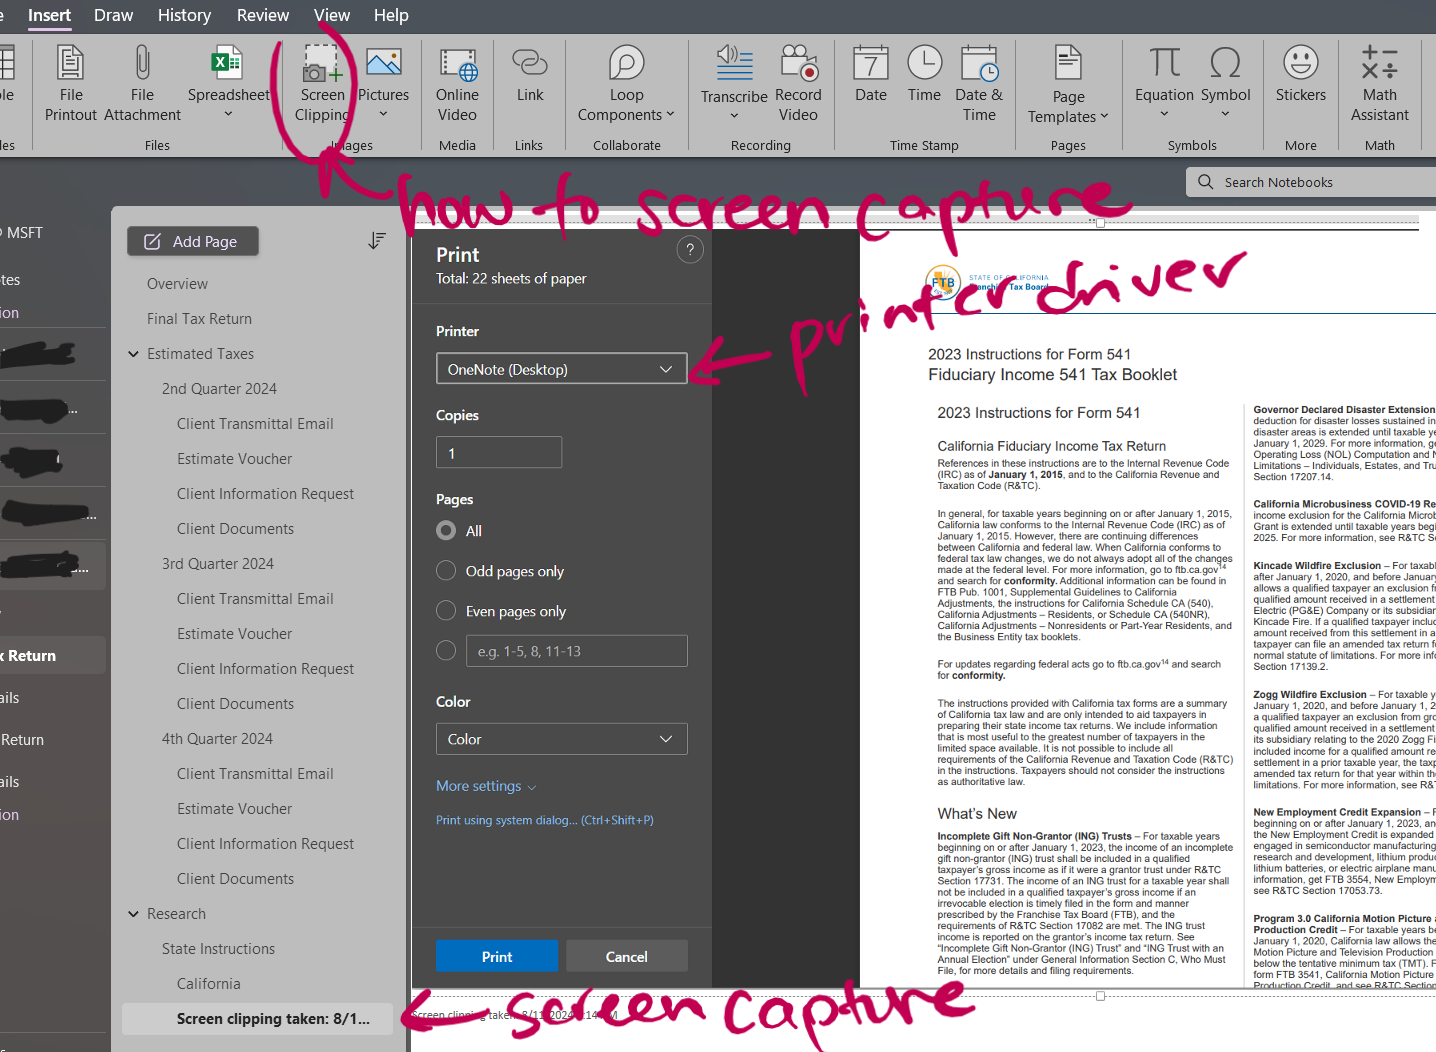
Task: Open the Record Video tool
Action: [798, 85]
